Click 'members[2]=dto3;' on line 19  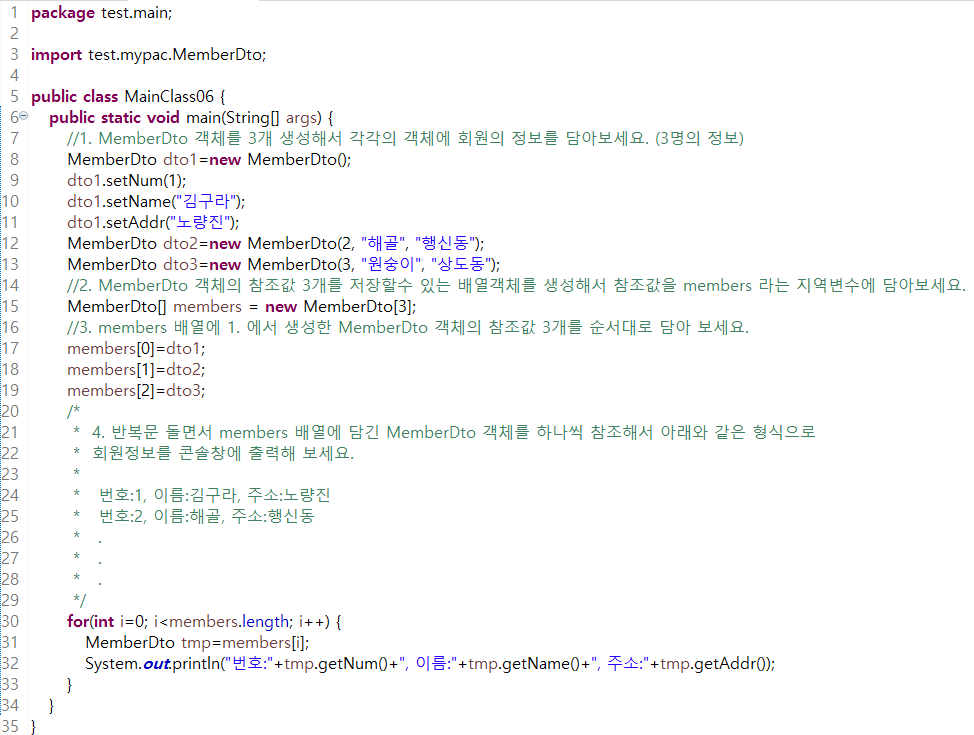[x=136, y=390]
